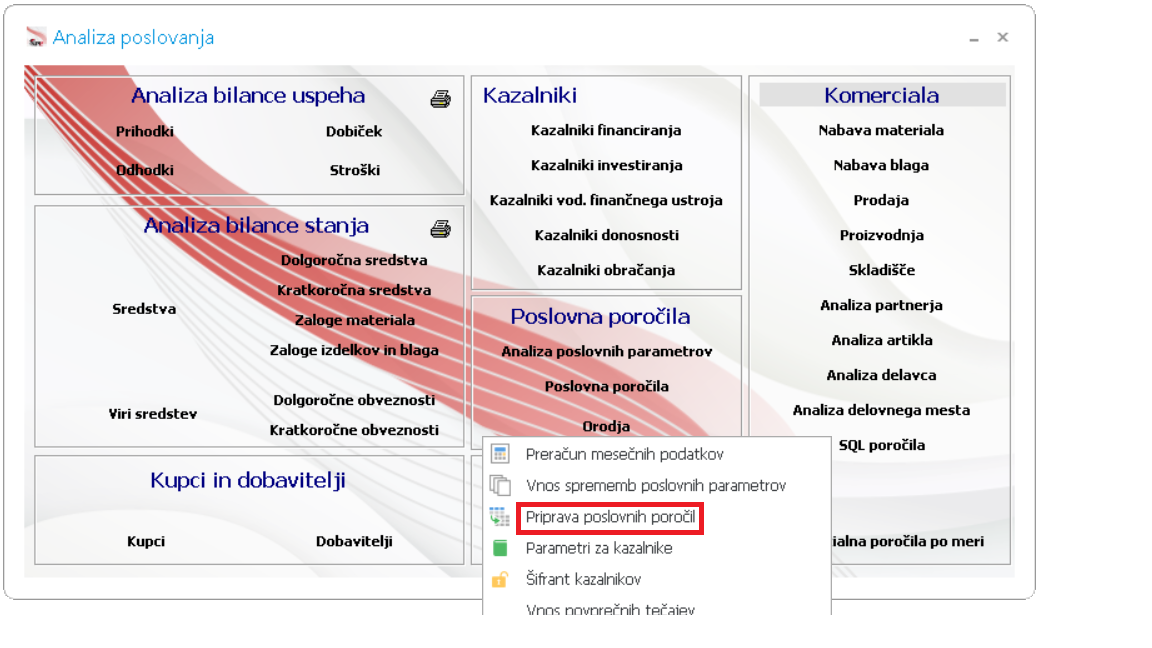This screenshot has width=1152, height=648.
Task: Click Kupci in dobavitelji heading
Action: 248,480
